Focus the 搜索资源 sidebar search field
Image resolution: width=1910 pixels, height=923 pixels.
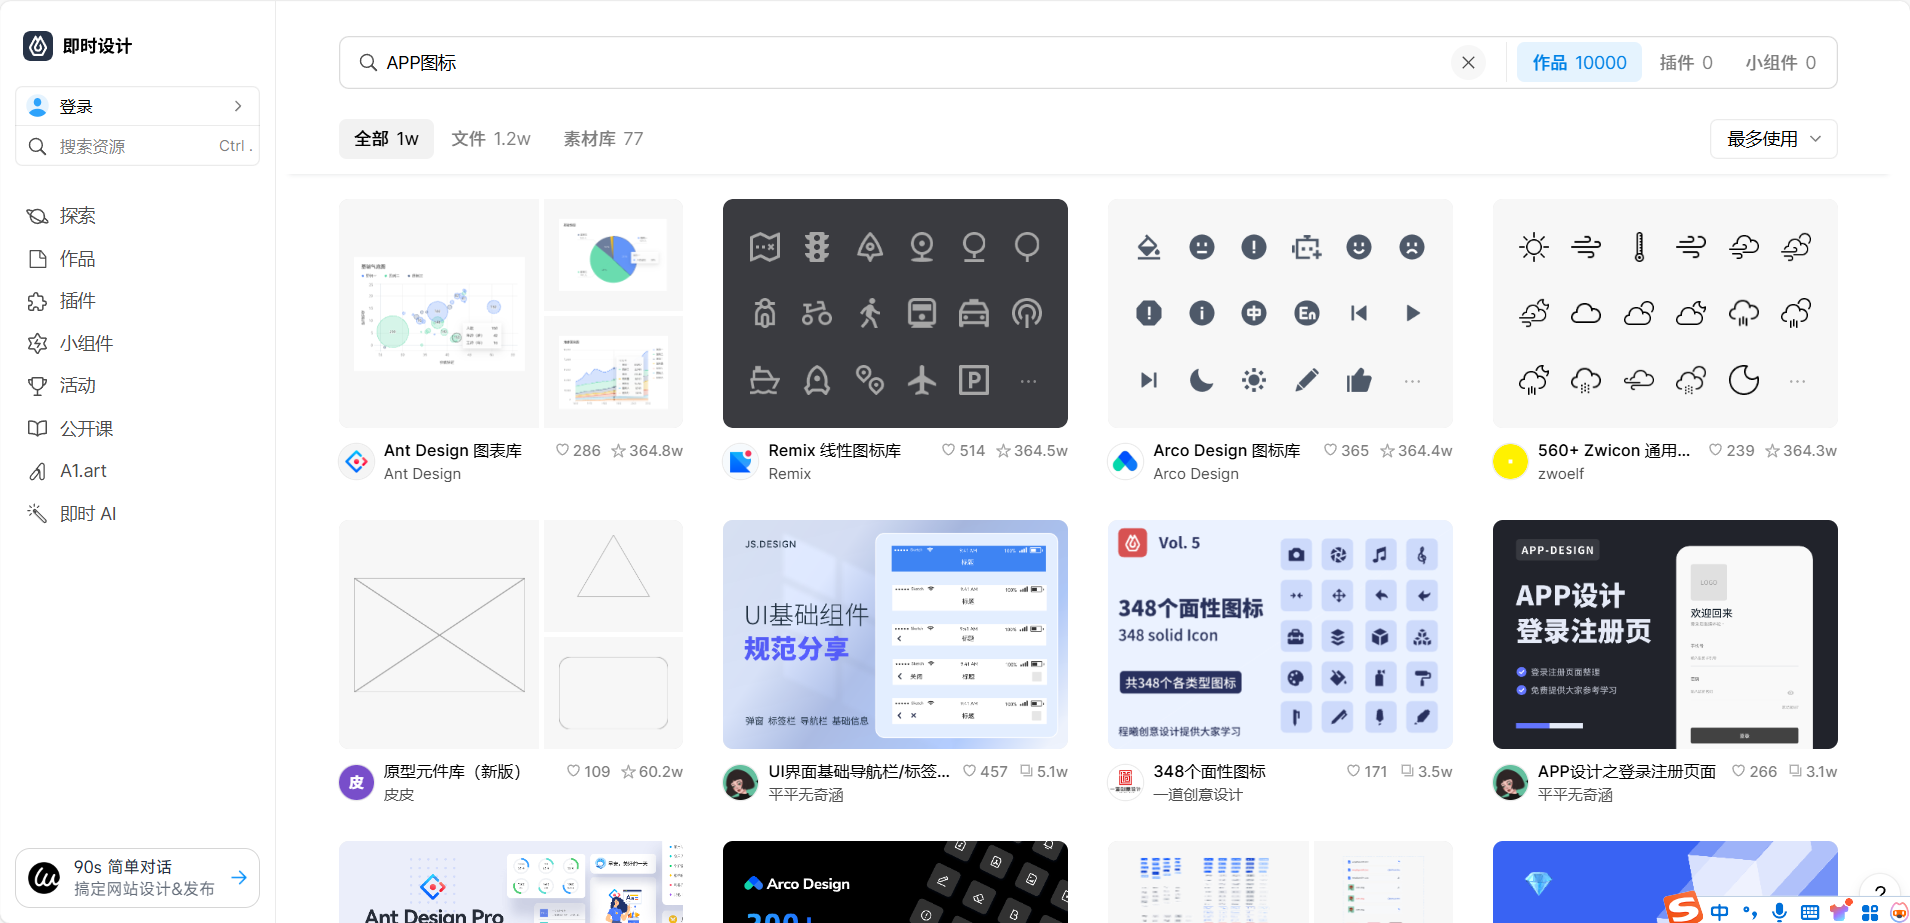[x=138, y=146]
